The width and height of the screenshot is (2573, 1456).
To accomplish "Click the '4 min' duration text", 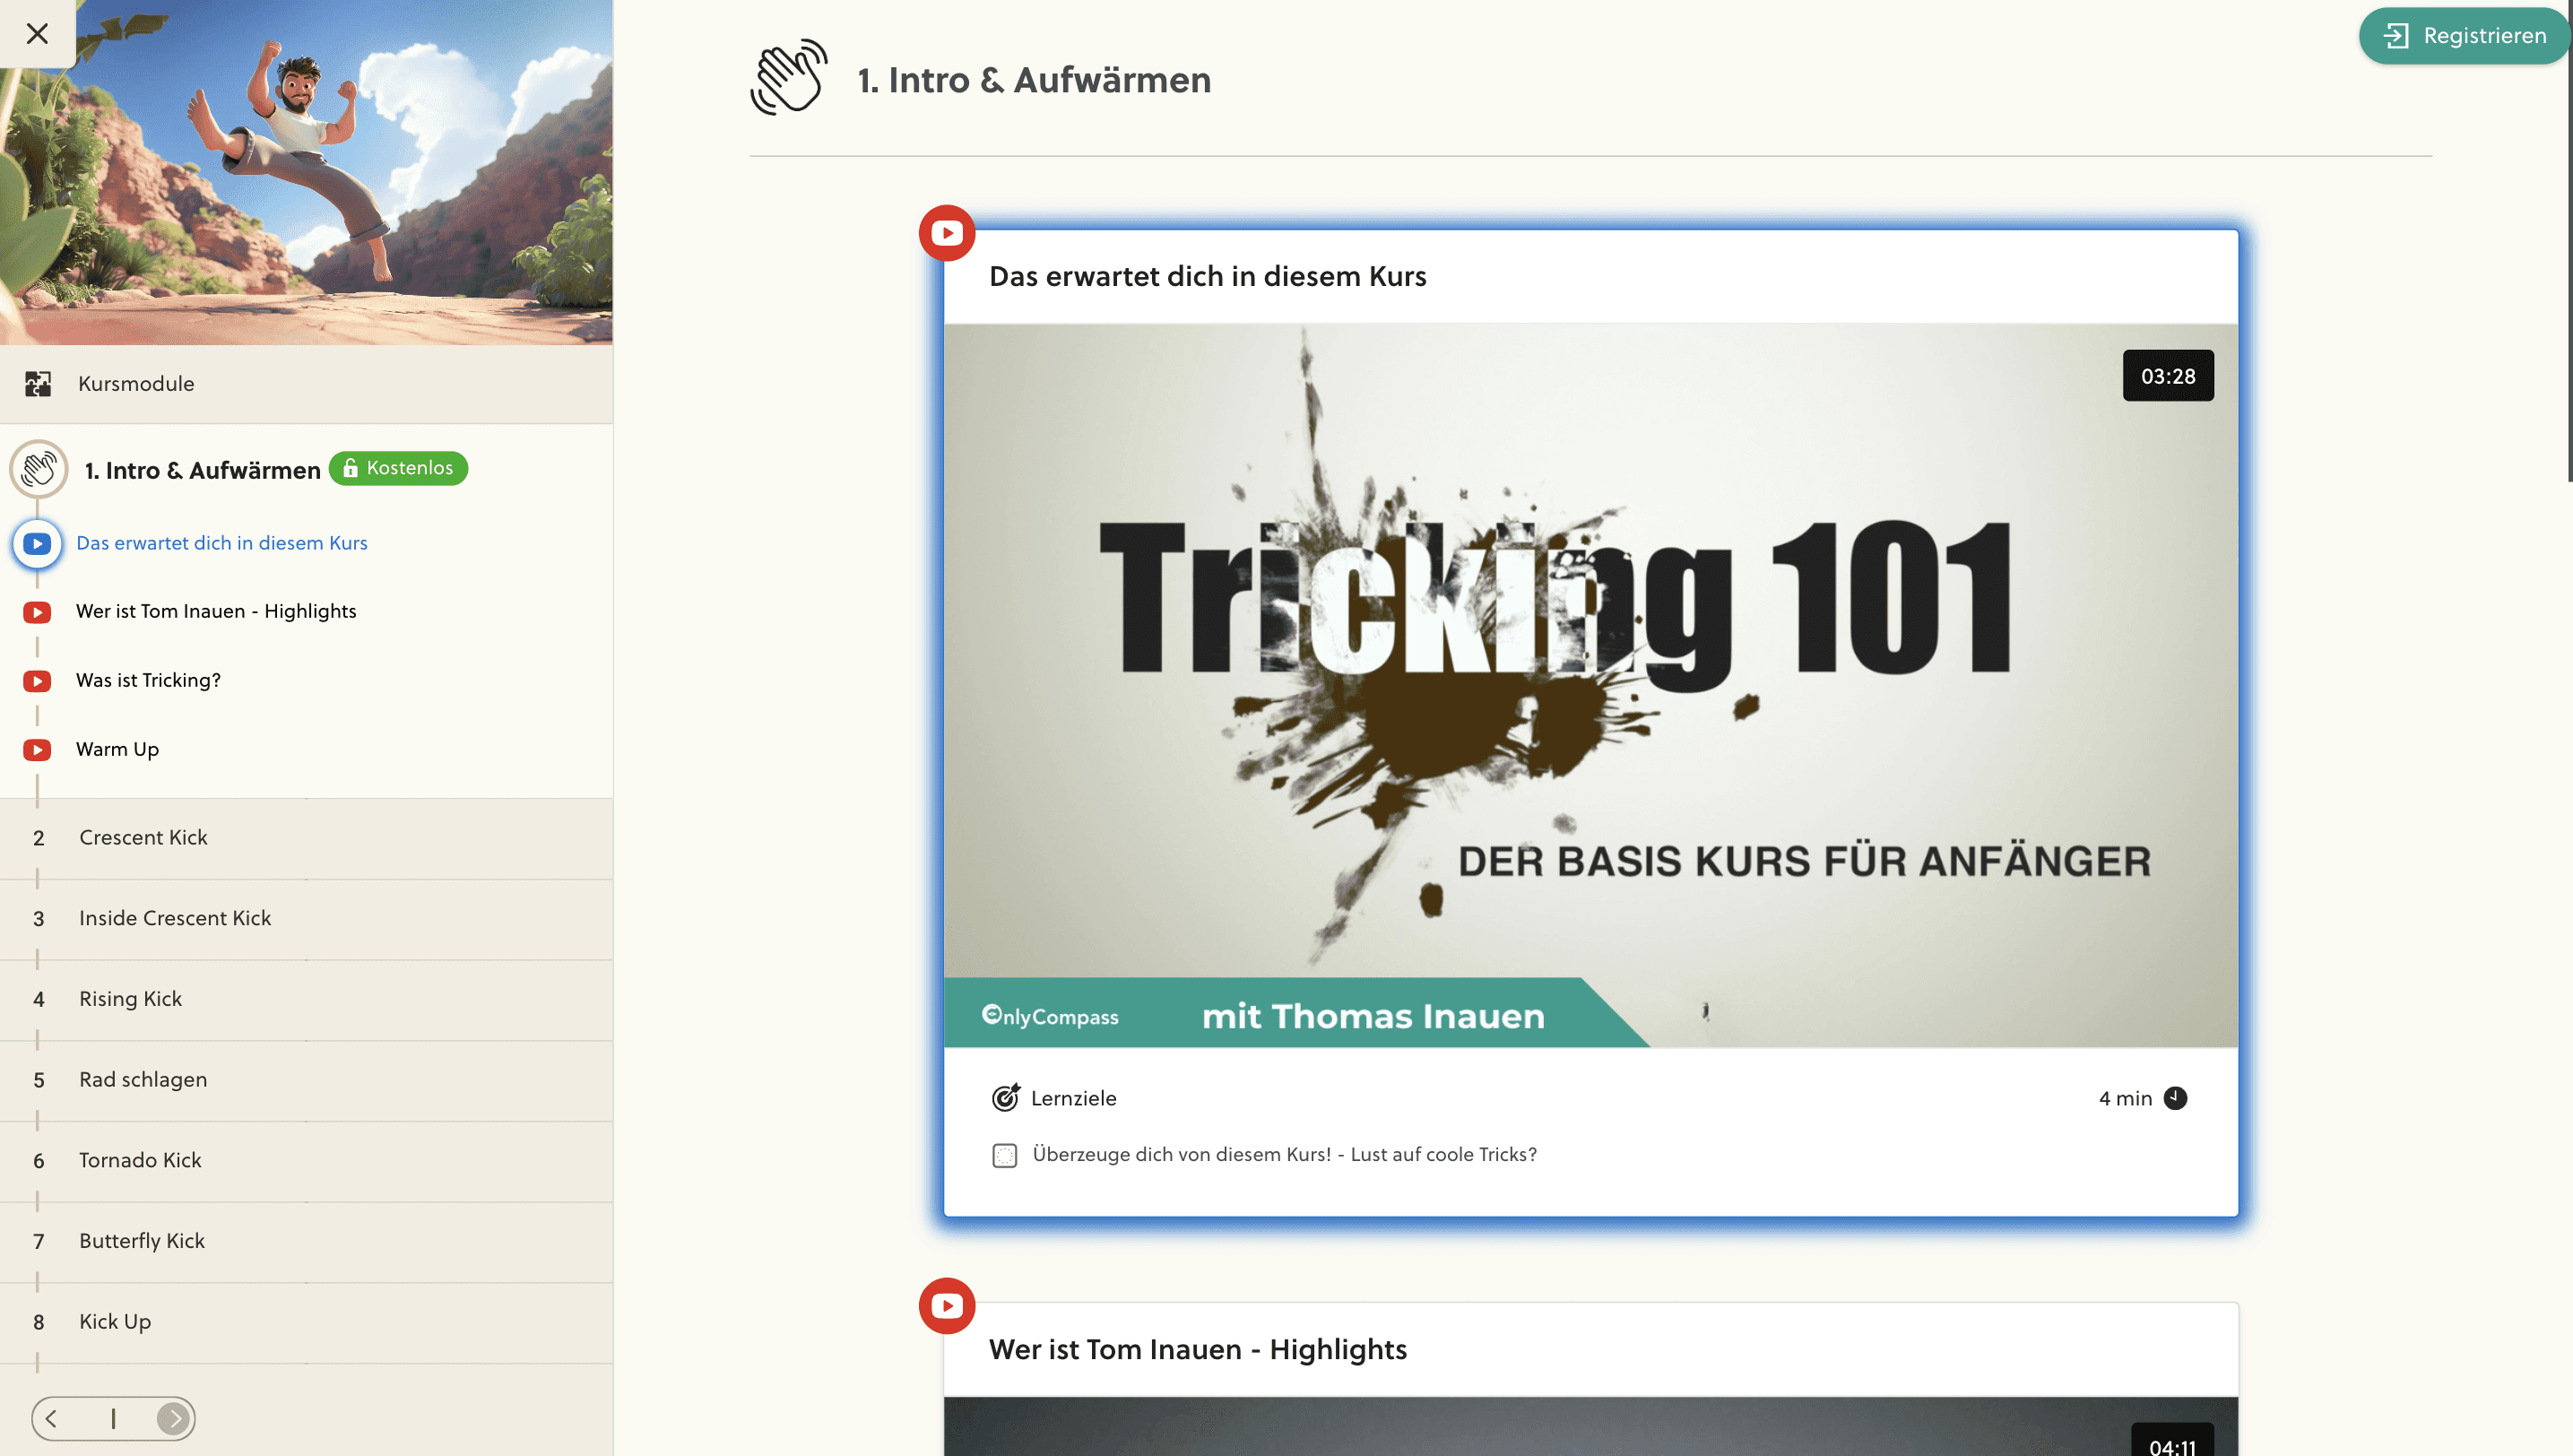I will pyautogui.click(x=2125, y=1098).
